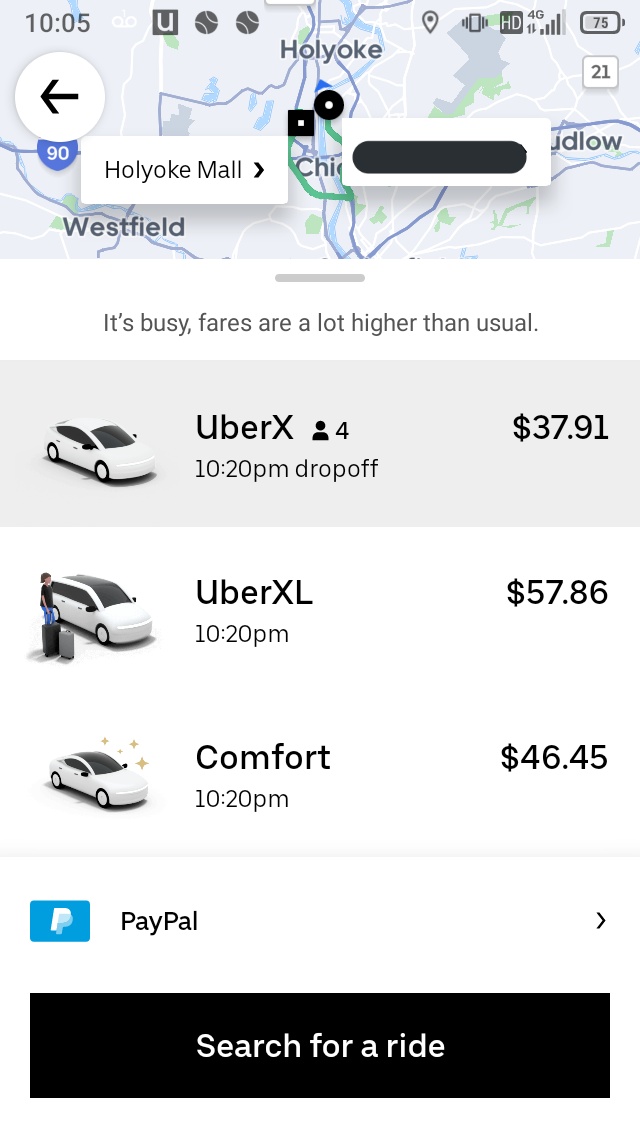Tap the UberX $37.91 fare price
The width and height of the screenshot is (640, 1136).
(x=560, y=428)
